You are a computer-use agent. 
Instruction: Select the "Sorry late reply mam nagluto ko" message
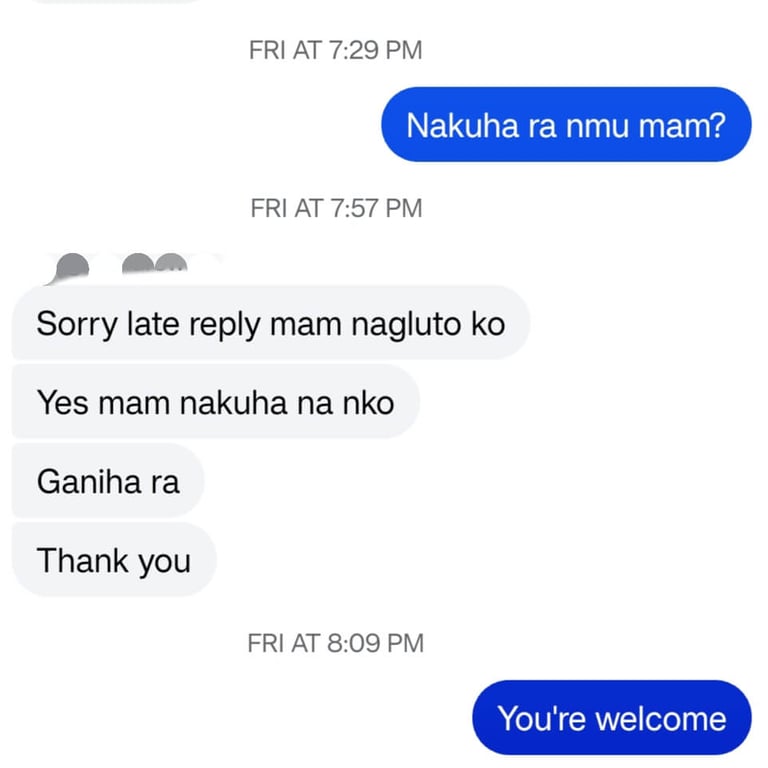click(270, 323)
